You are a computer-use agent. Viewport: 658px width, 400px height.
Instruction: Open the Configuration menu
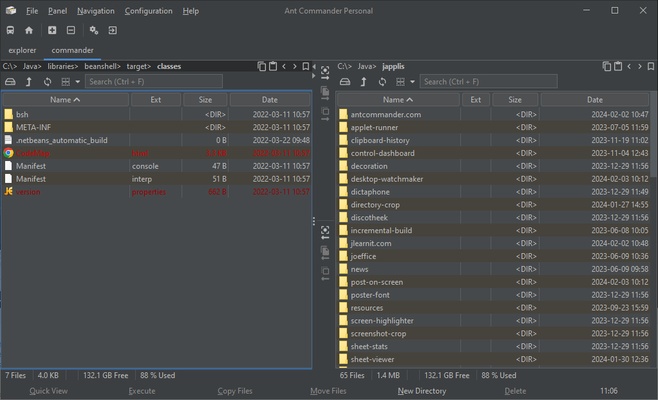pyautogui.click(x=149, y=11)
